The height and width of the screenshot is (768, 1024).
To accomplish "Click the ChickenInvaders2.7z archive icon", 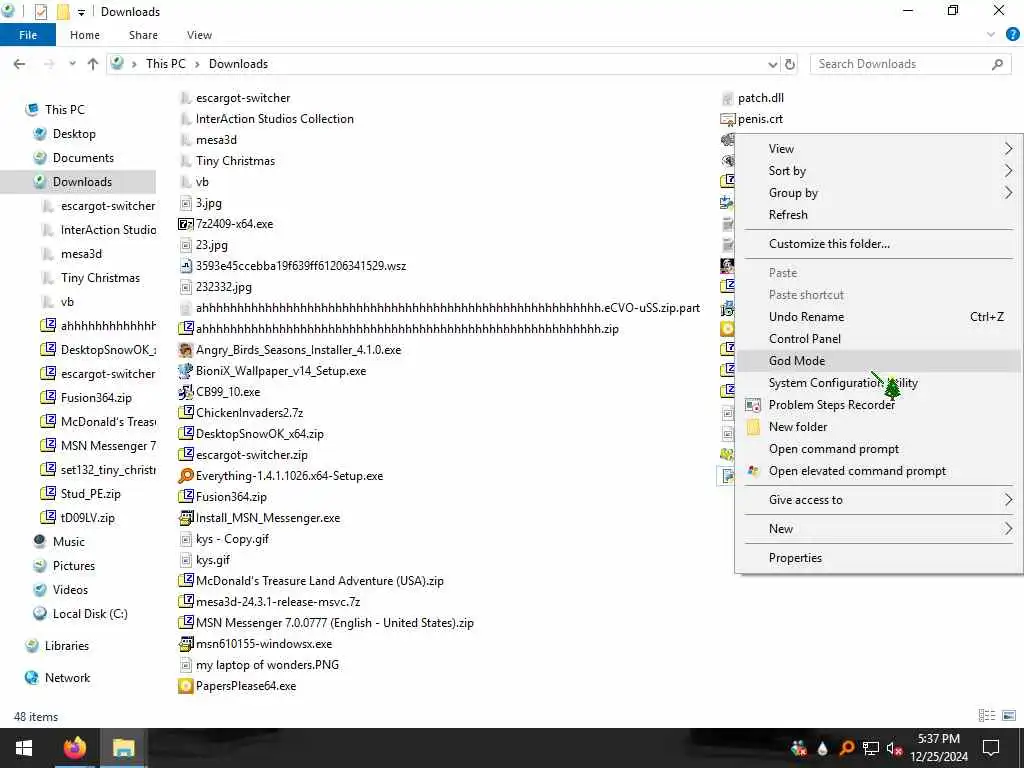I will (185, 413).
